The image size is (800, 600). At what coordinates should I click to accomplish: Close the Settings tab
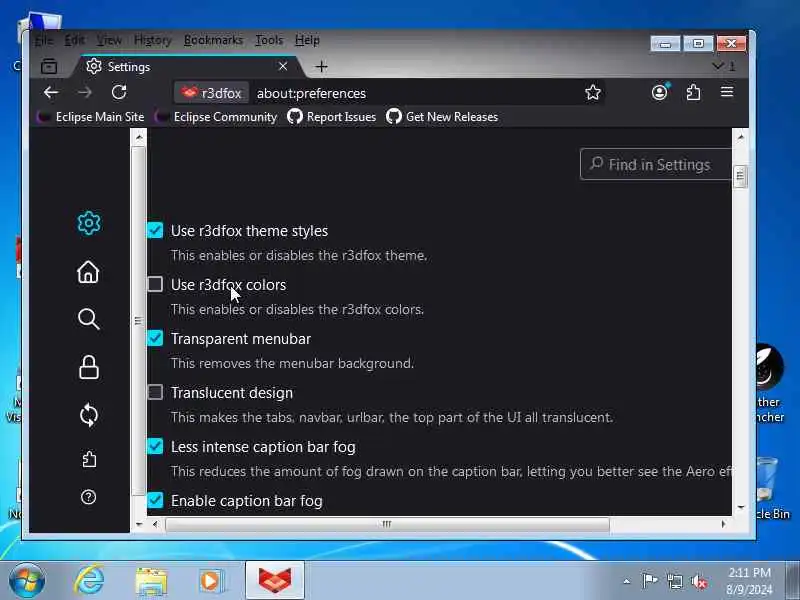point(283,66)
